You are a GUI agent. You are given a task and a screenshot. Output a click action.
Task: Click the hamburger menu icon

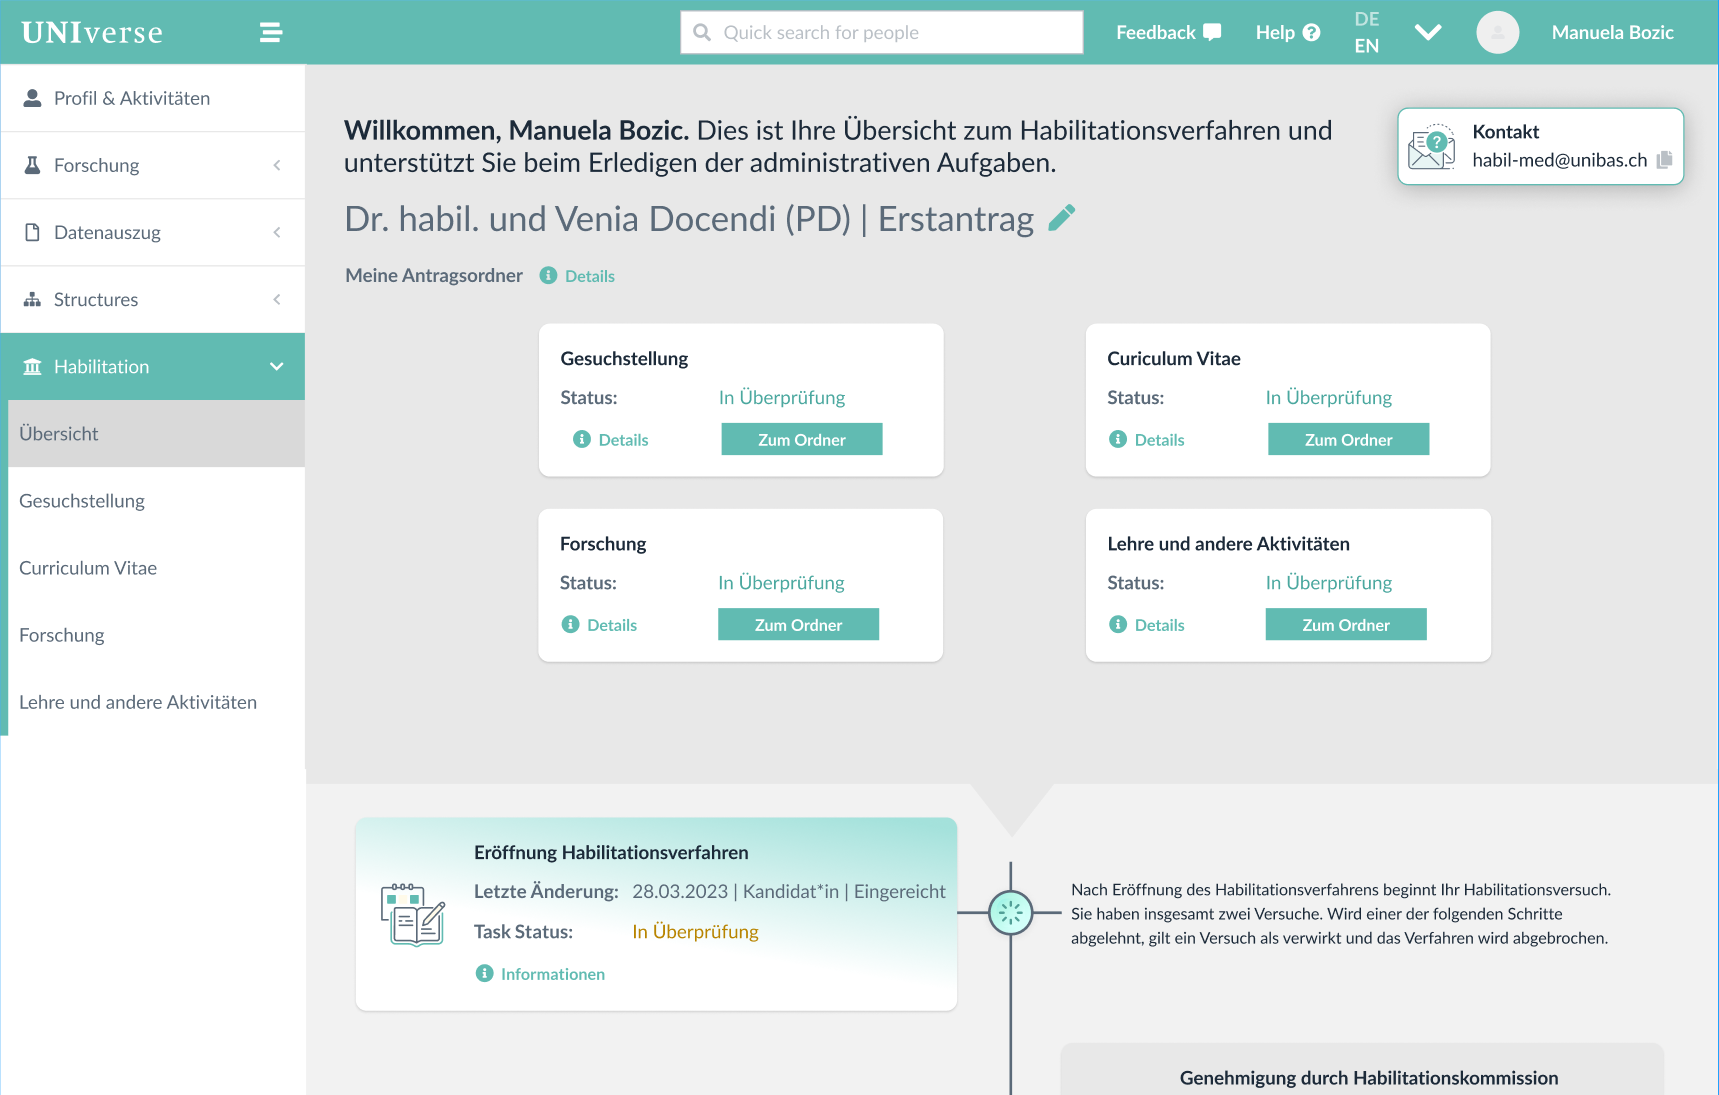pos(271,33)
